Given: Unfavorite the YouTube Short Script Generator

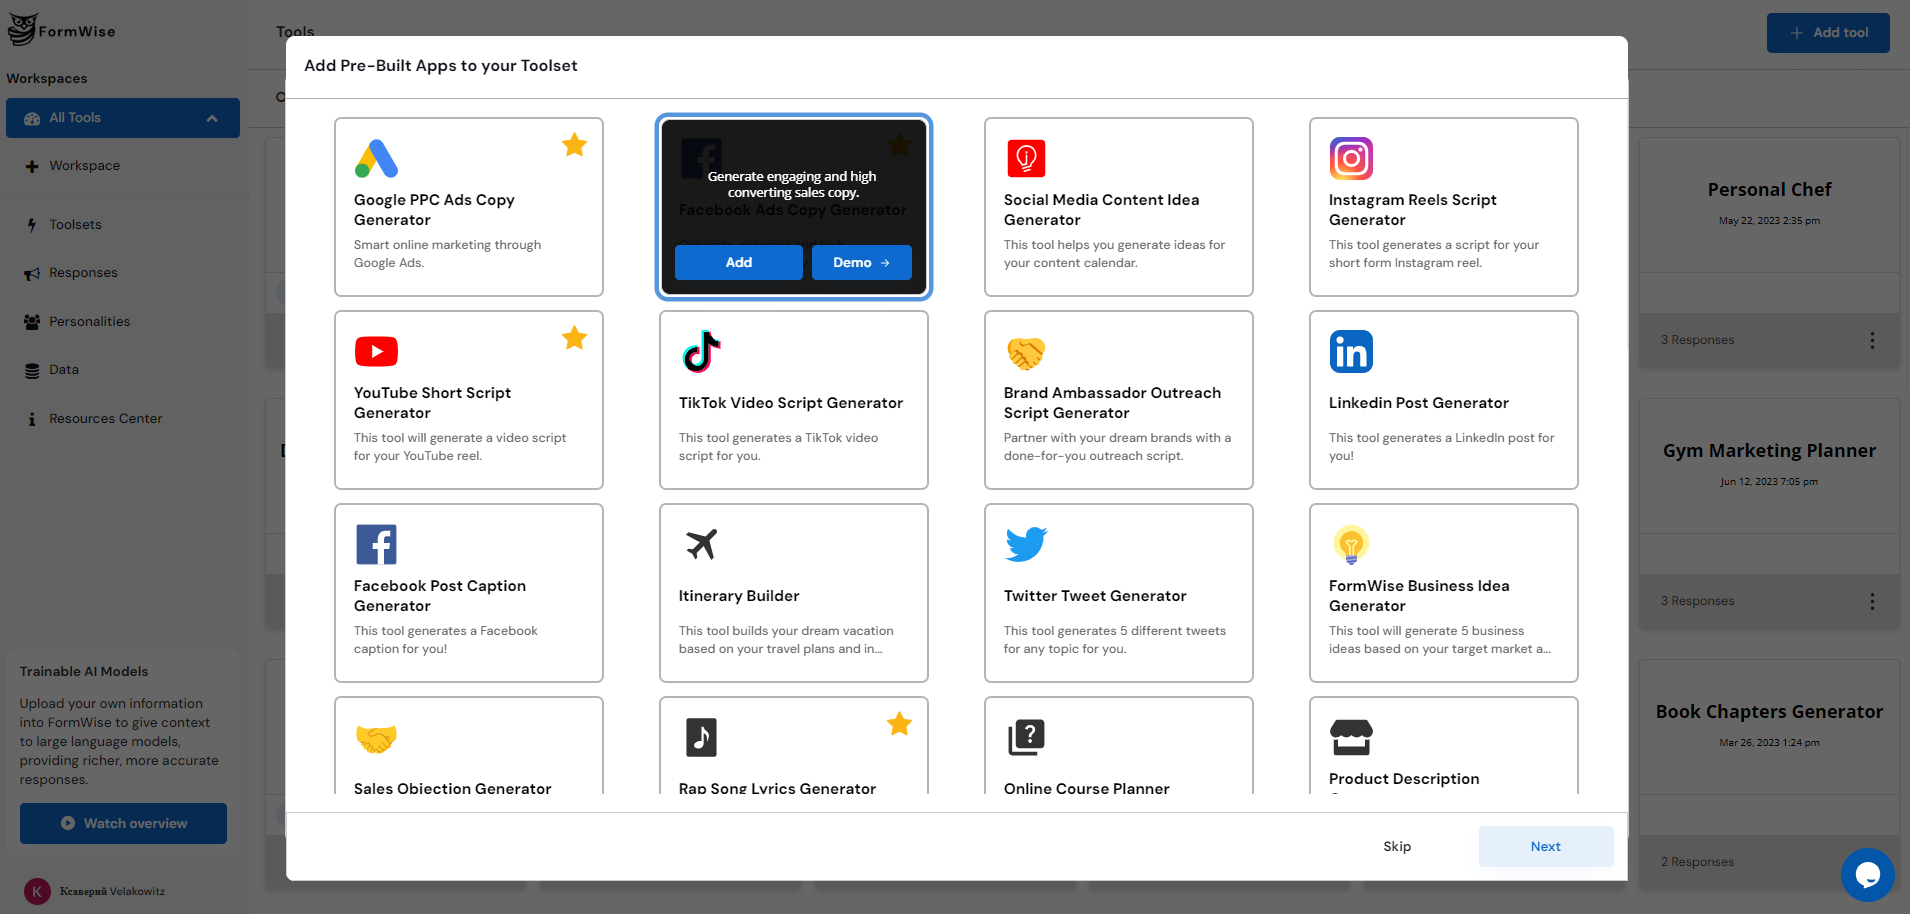Looking at the screenshot, I should (x=574, y=338).
